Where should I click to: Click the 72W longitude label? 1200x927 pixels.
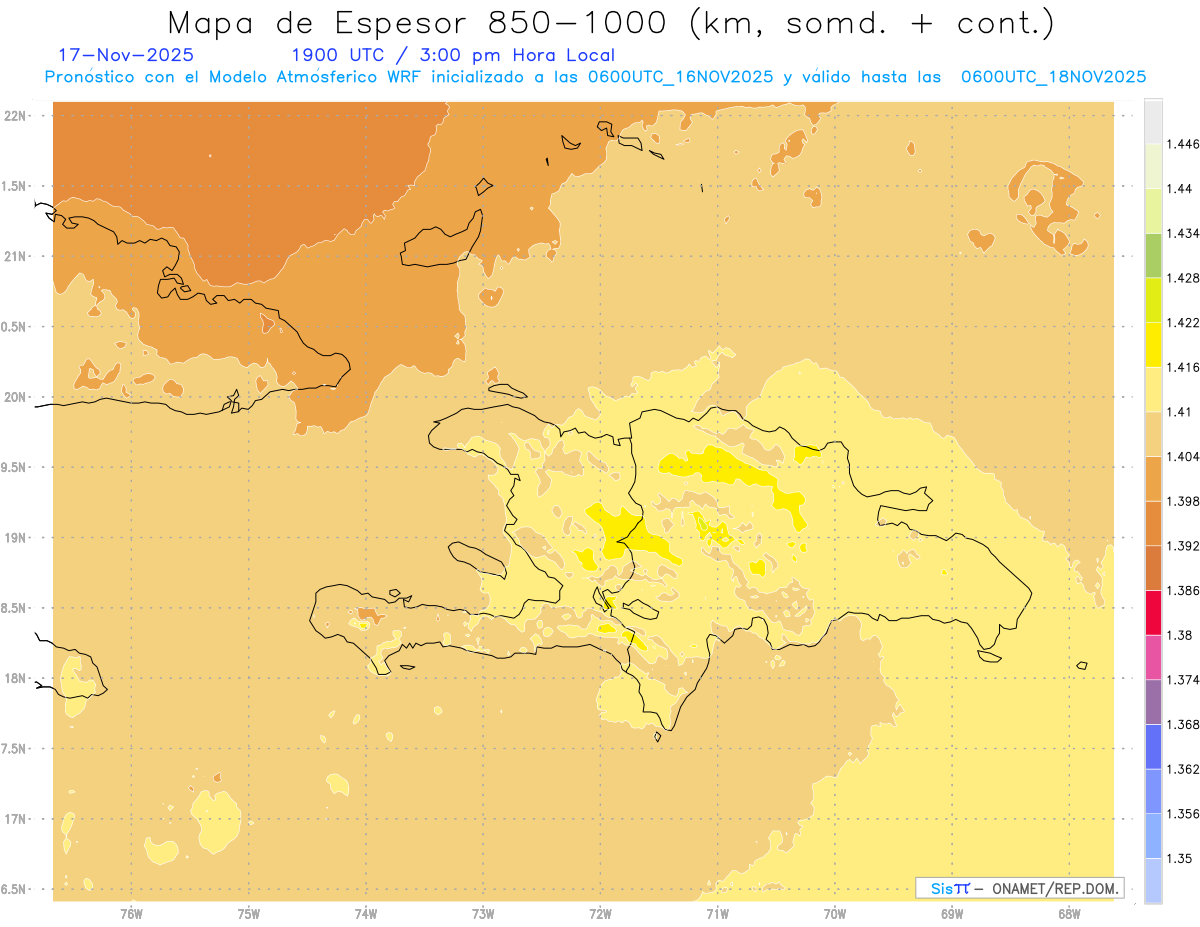point(600,913)
